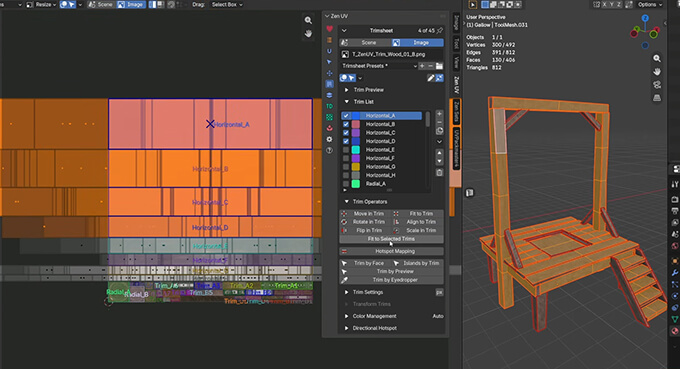Open the Zen Sets sidebar tab
Screen dimensions: 680x369
pyautogui.click(x=456, y=111)
